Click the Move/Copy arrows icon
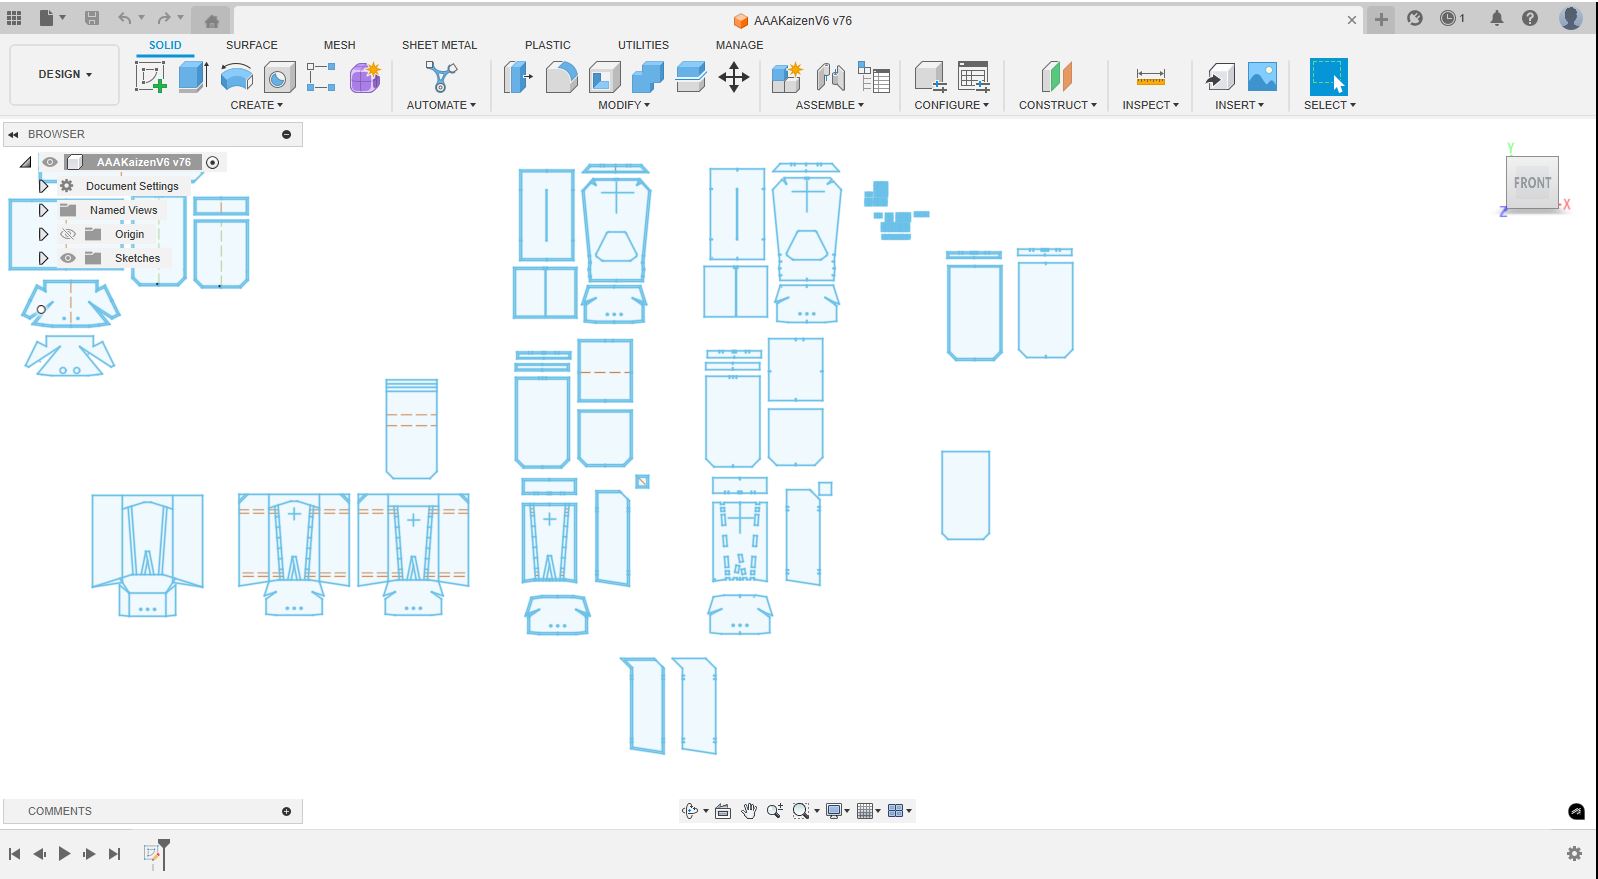1598x879 pixels. (733, 77)
